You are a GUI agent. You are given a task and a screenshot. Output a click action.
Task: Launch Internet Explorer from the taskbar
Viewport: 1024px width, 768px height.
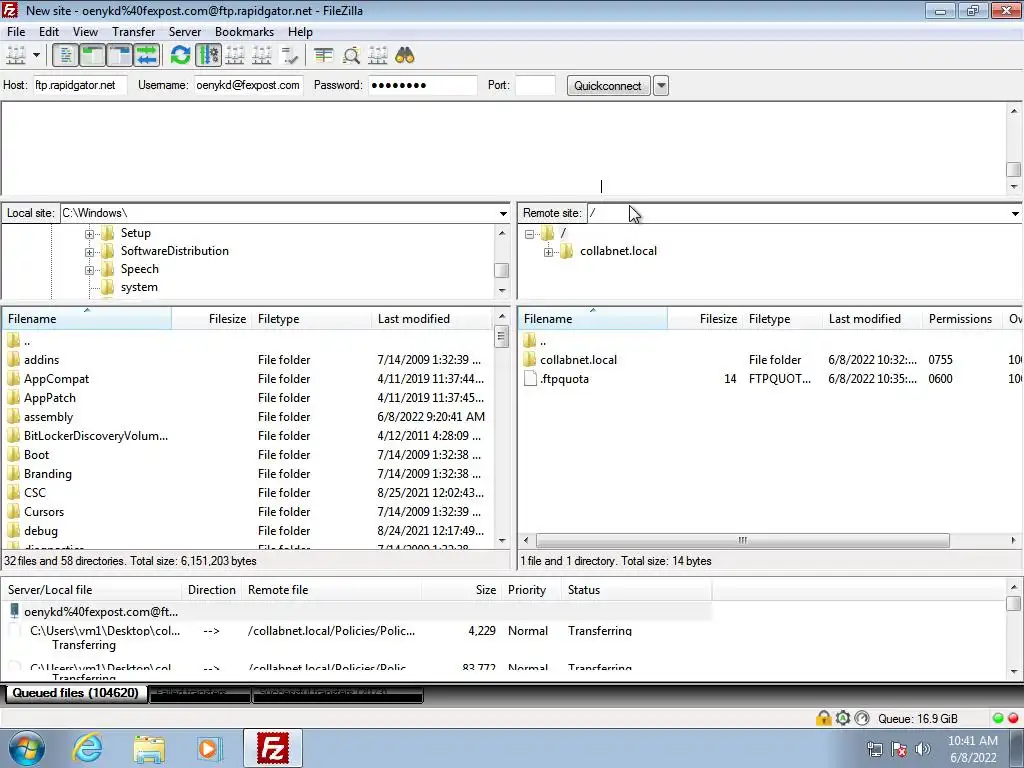(x=88, y=748)
